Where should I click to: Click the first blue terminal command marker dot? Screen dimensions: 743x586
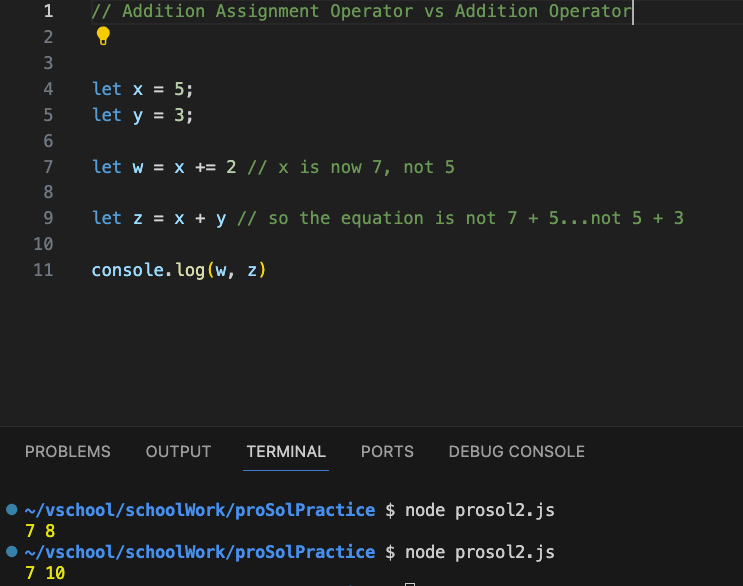(x=12, y=509)
